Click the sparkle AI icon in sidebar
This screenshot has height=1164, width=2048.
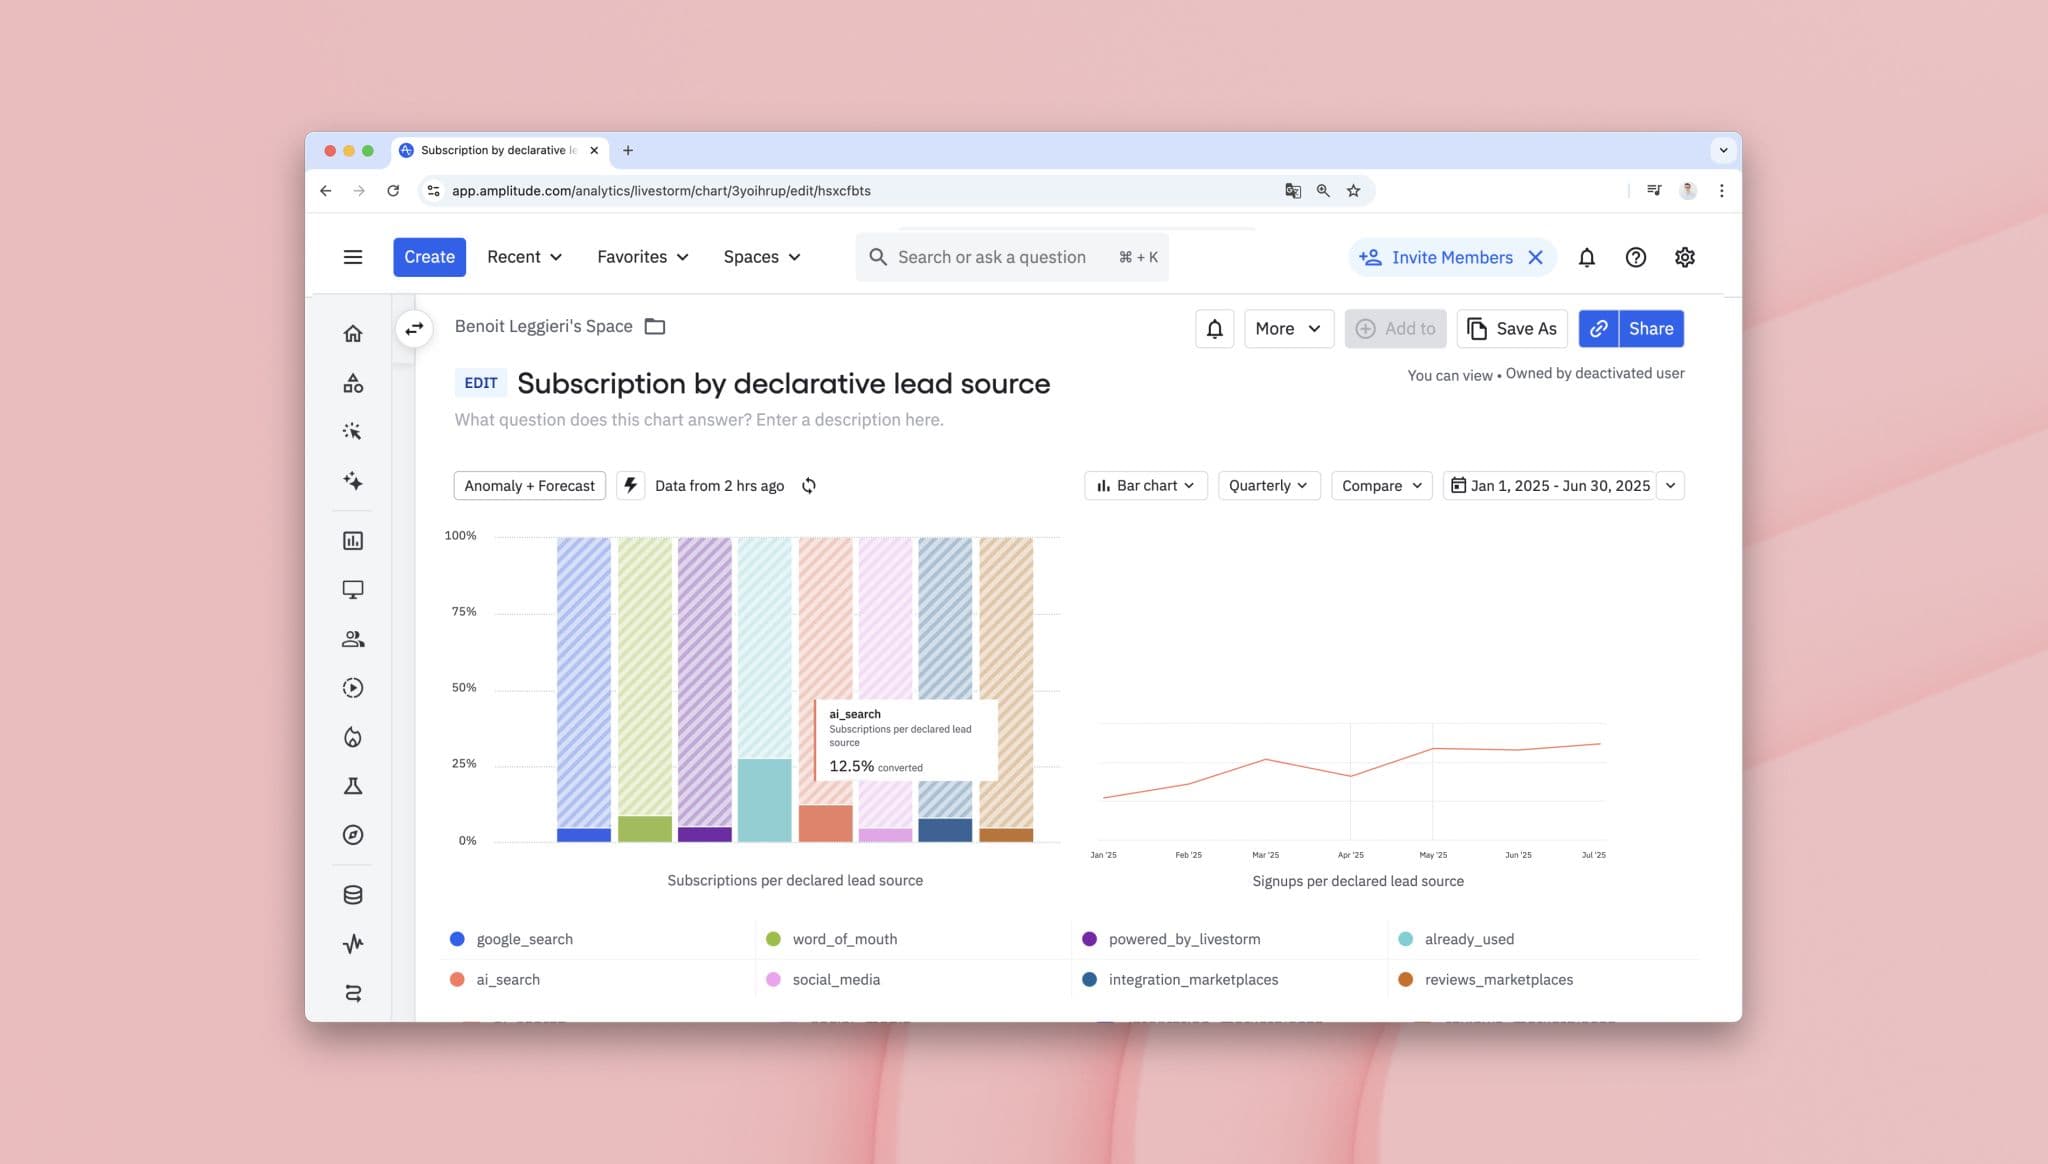pyautogui.click(x=352, y=481)
